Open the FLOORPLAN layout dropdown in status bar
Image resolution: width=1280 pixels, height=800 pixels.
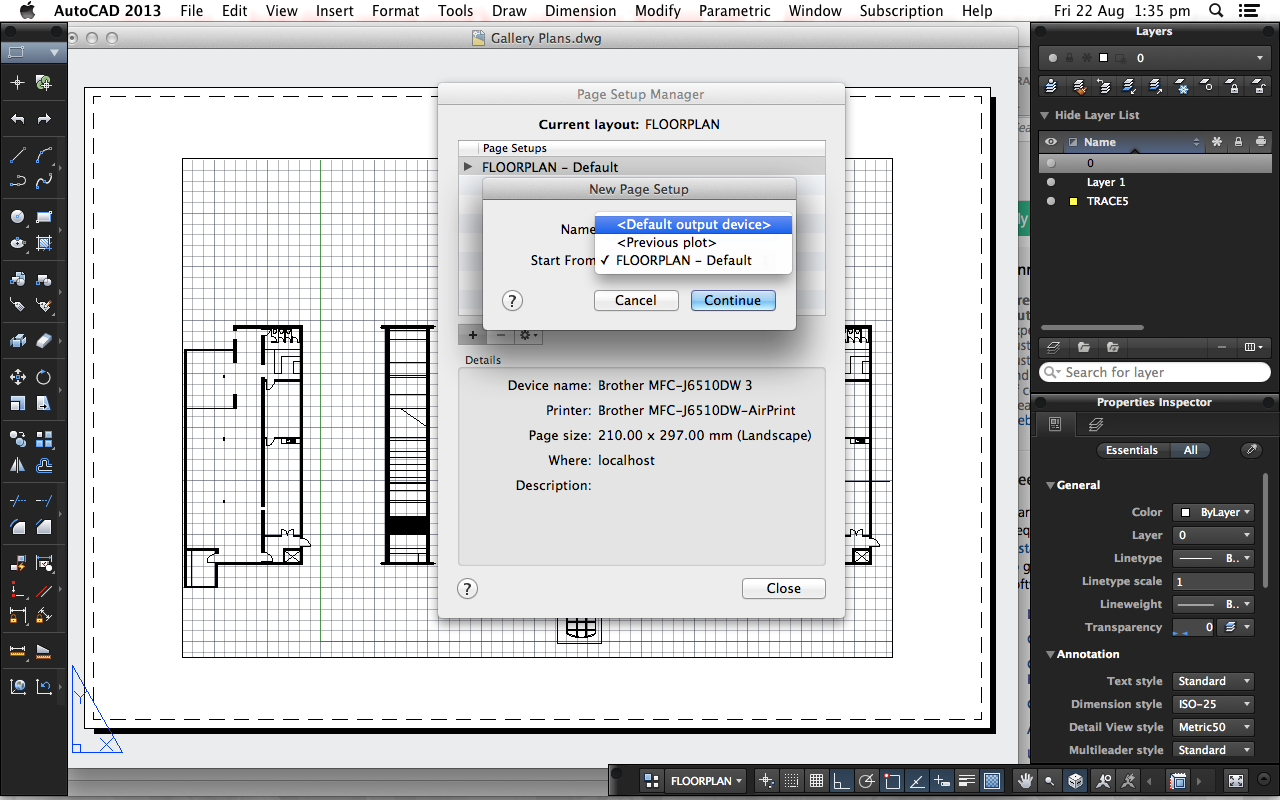pos(707,781)
